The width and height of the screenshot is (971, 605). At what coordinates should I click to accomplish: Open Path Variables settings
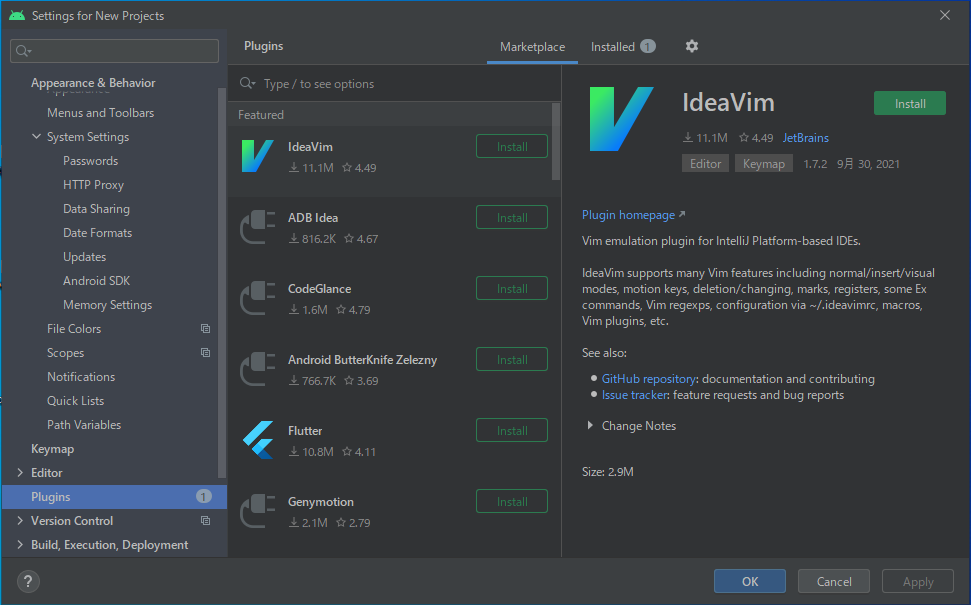tap(84, 425)
